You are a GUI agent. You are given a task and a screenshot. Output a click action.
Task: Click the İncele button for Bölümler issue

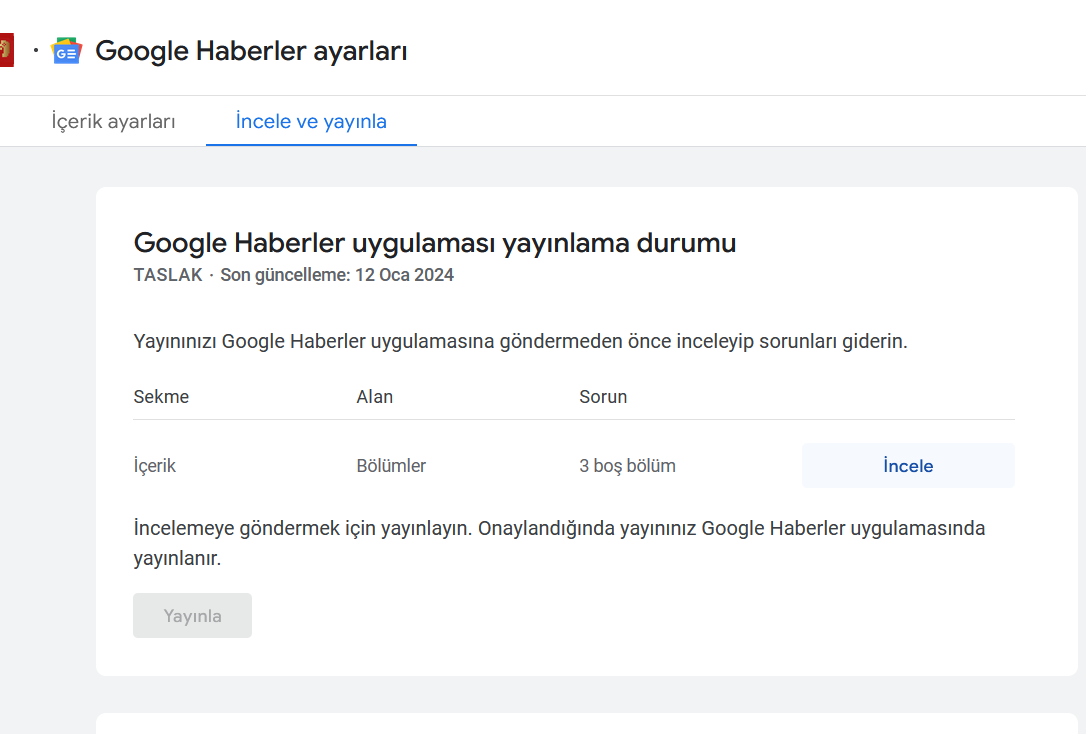pyautogui.click(x=908, y=465)
